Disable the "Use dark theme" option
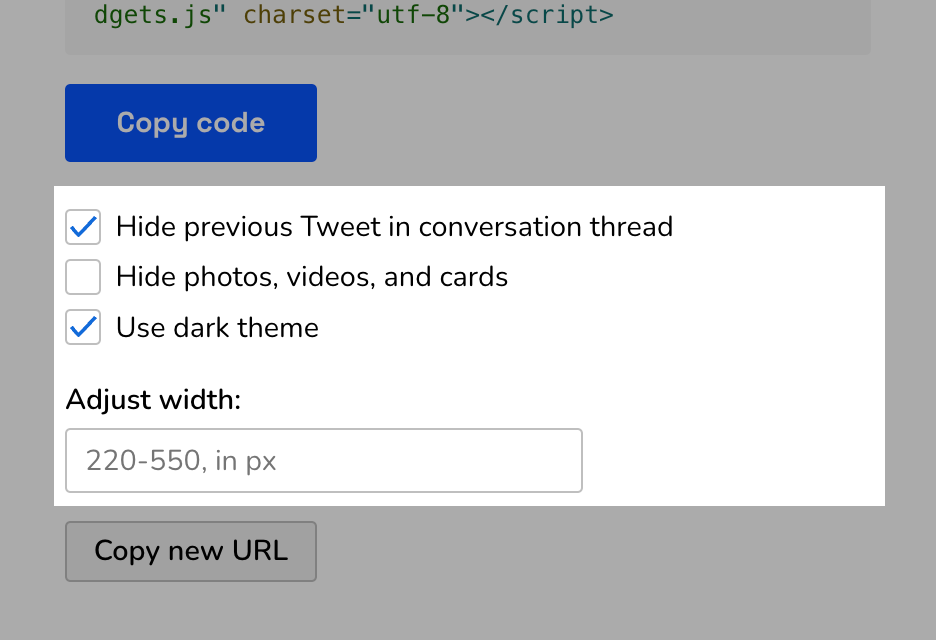Image resolution: width=936 pixels, height=640 pixels. [83, 327]
